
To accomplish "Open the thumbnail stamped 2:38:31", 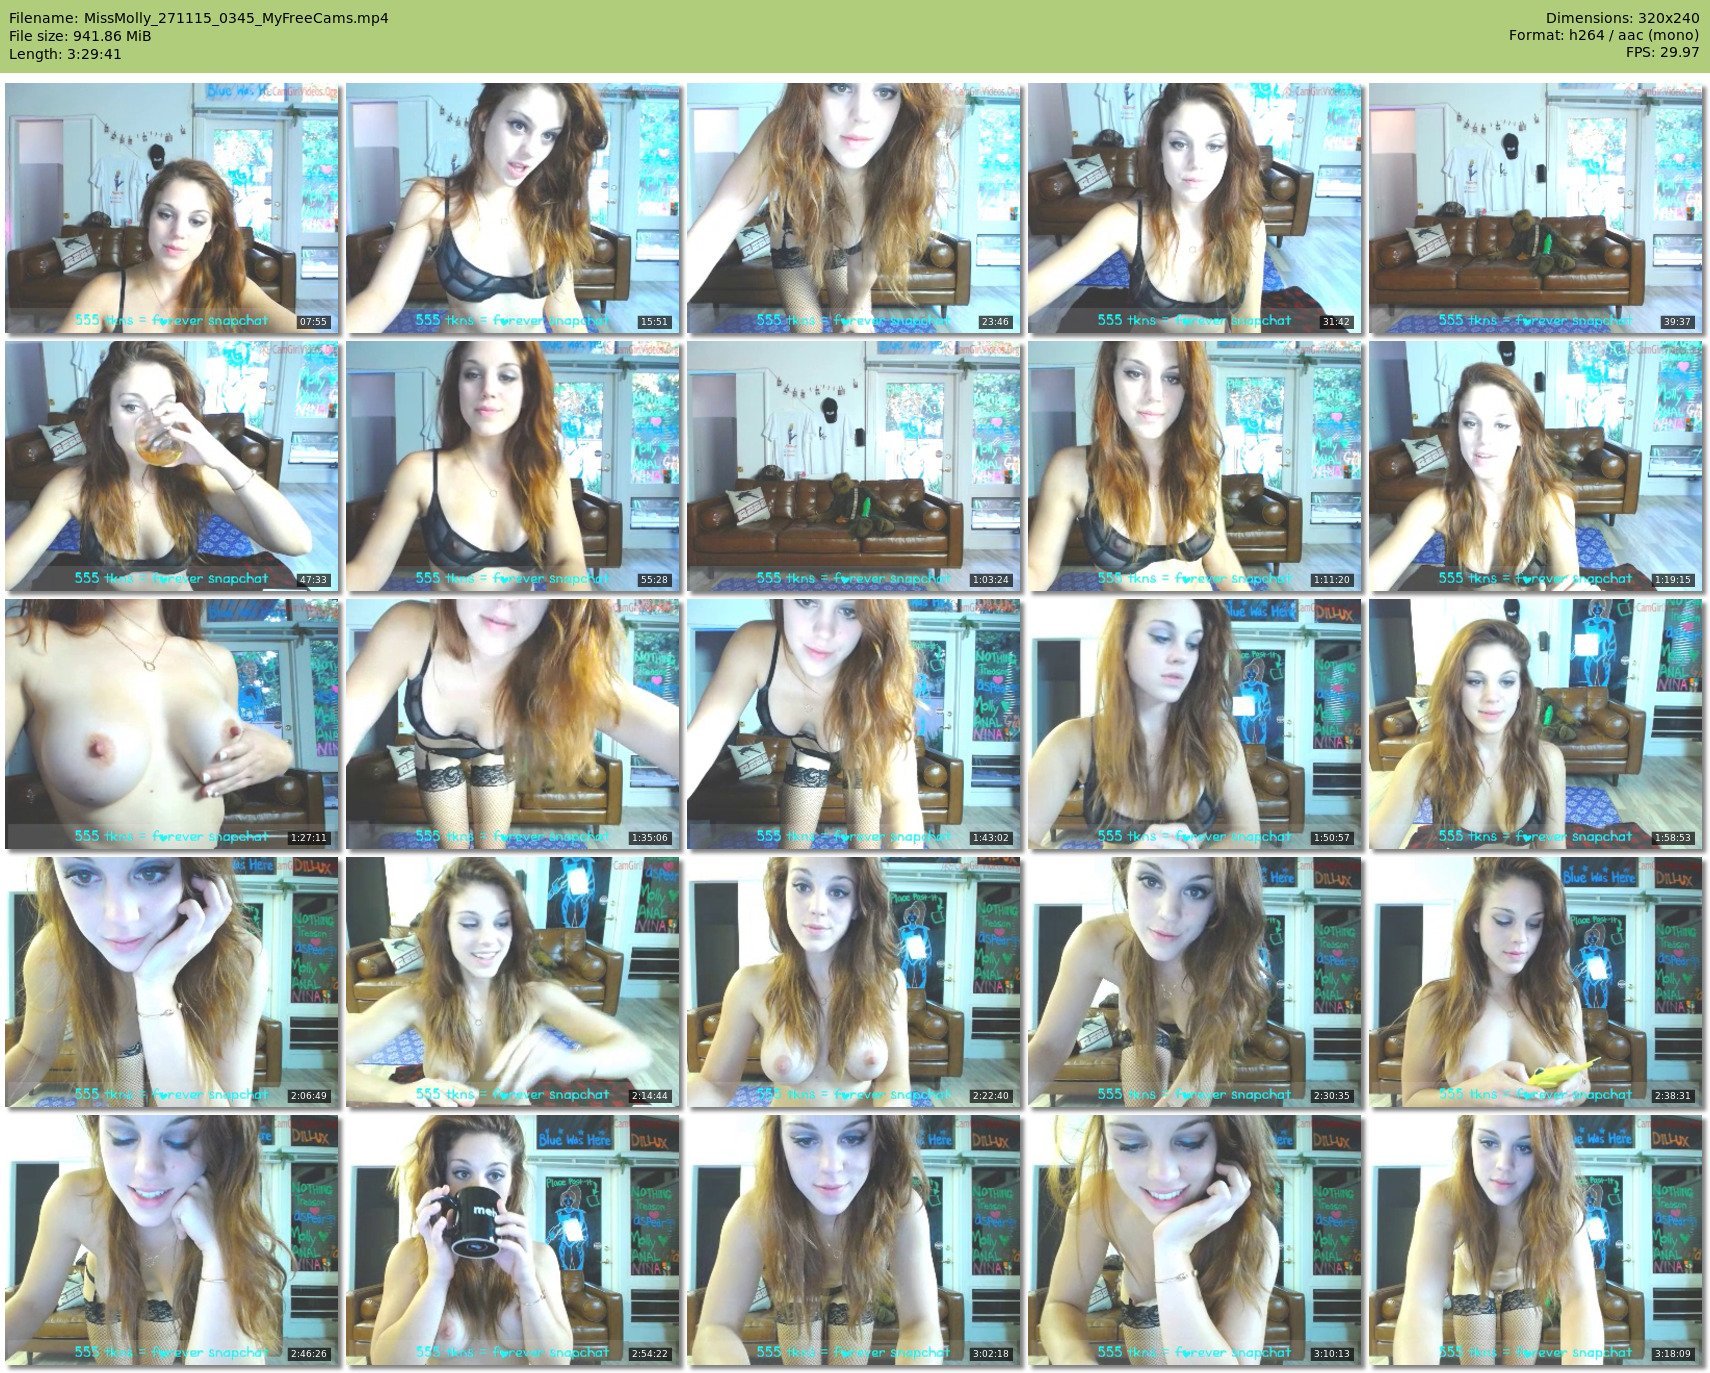I will point(1536,982).
